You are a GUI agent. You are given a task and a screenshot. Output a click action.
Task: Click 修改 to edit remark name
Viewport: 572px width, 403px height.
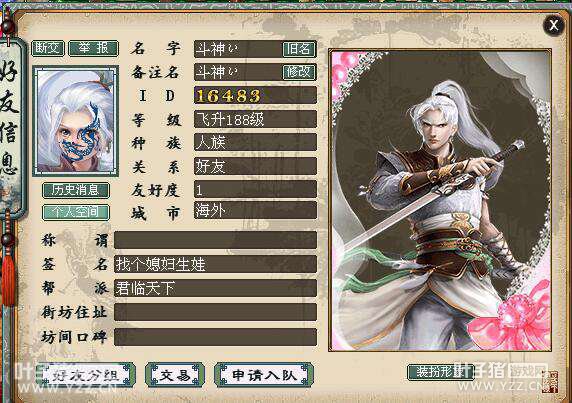pyautogui.click(x=299, y=72)
